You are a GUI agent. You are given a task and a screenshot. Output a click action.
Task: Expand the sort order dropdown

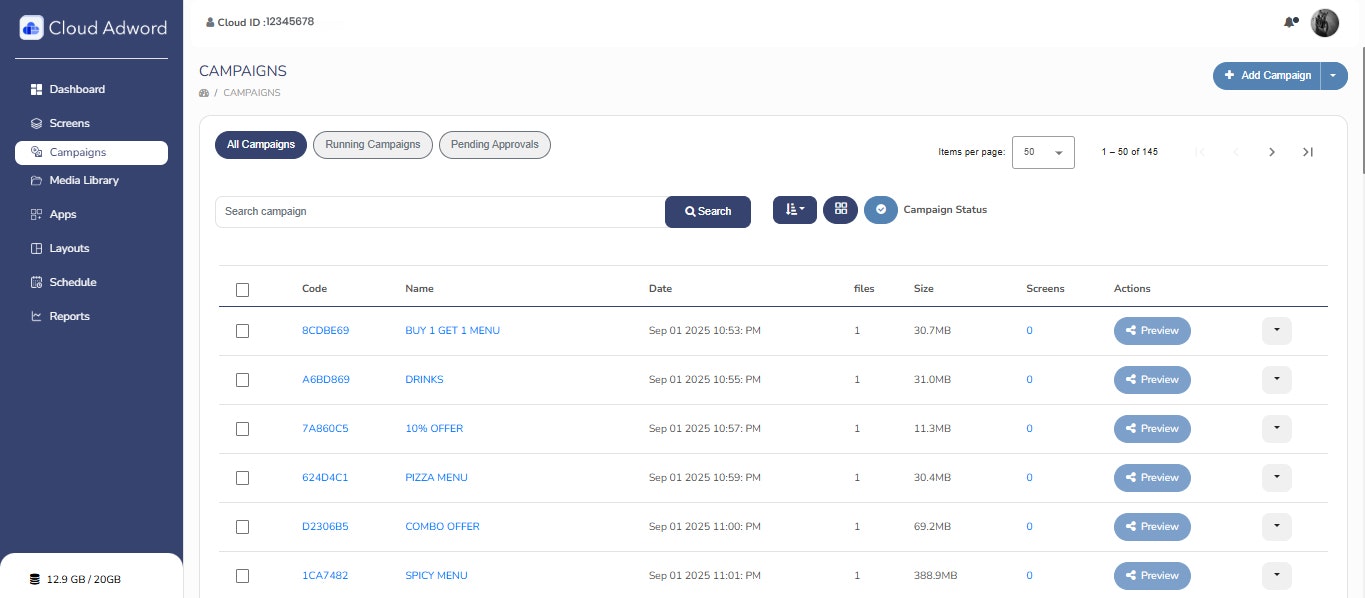click(794, 210)
